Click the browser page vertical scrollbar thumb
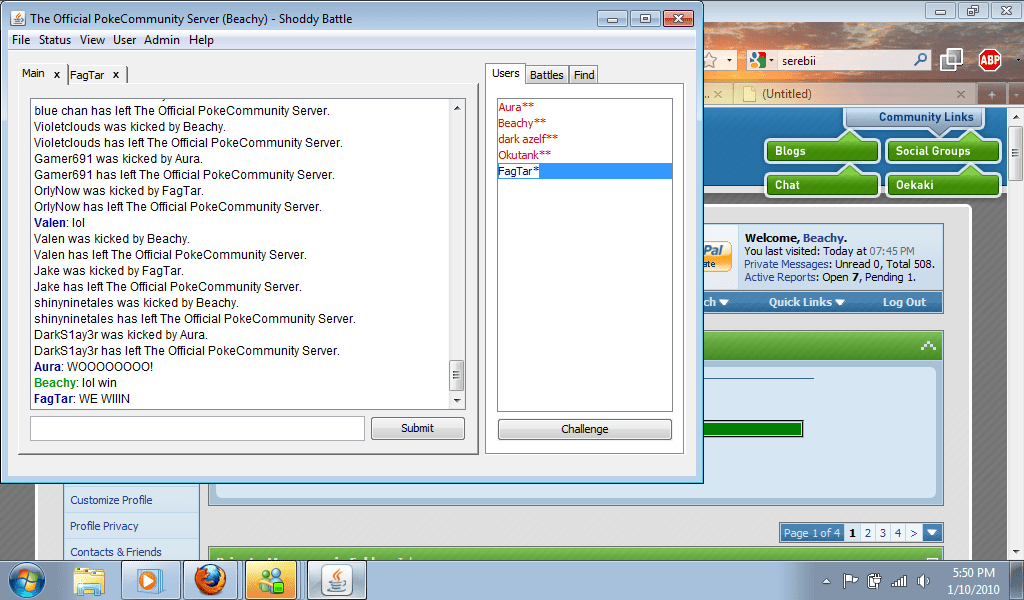The height and width of the screenshot is (600, 1024). tap(1016, 153)
